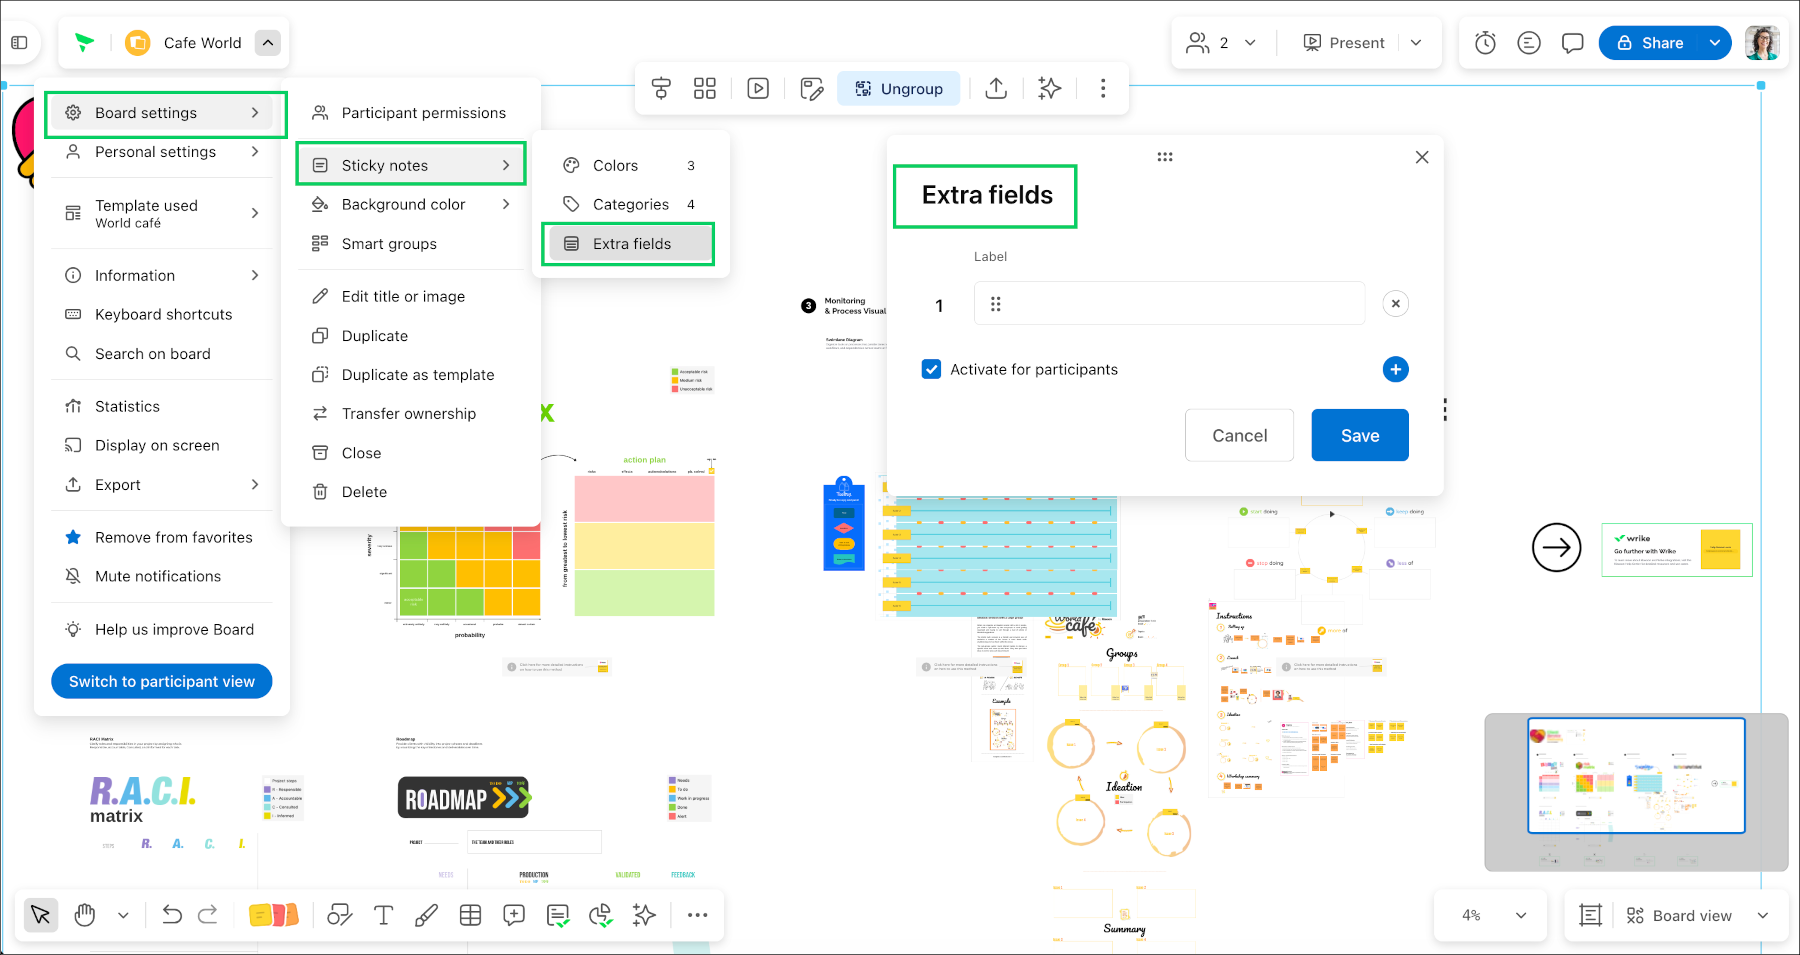The width and height of the screenshot is (1800, 955).
Task: Open the three-dot more options in selection toolbar
Action: [x=1103, y=89]
